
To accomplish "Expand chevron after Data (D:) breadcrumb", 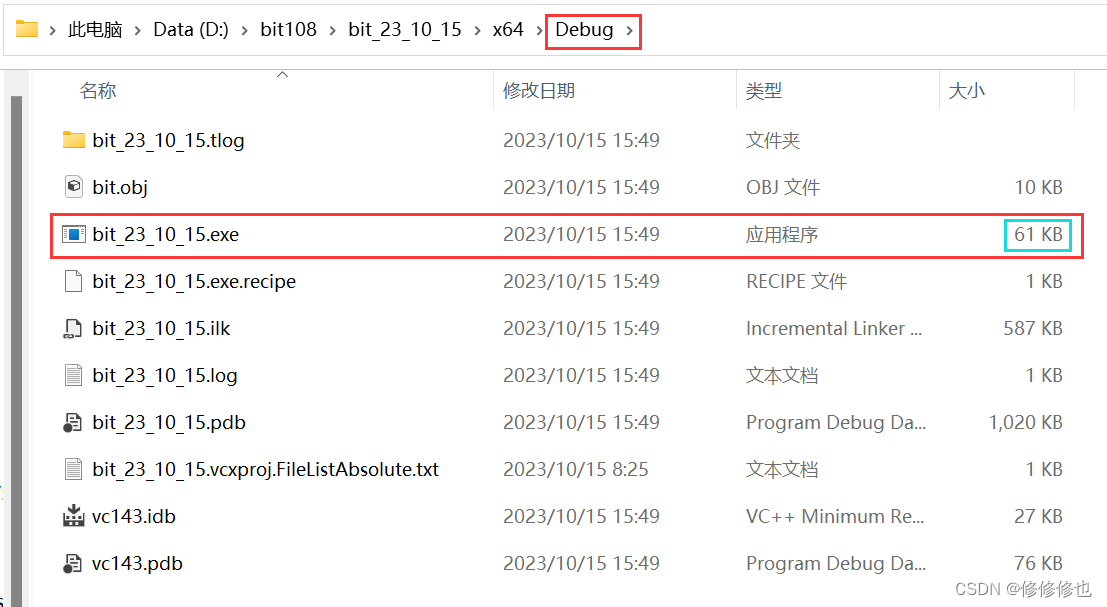I will coord(244,30).
